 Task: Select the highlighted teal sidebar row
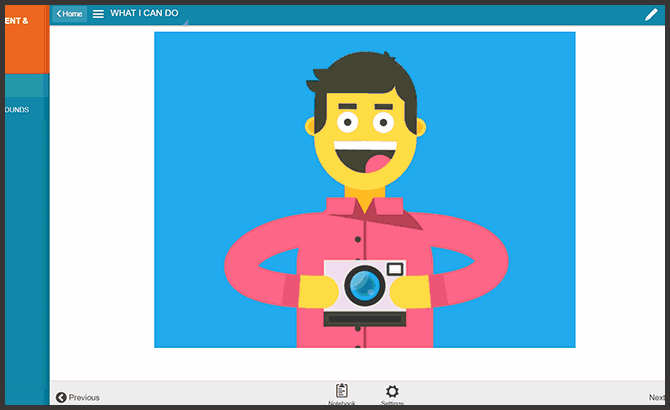pos(24,86)
